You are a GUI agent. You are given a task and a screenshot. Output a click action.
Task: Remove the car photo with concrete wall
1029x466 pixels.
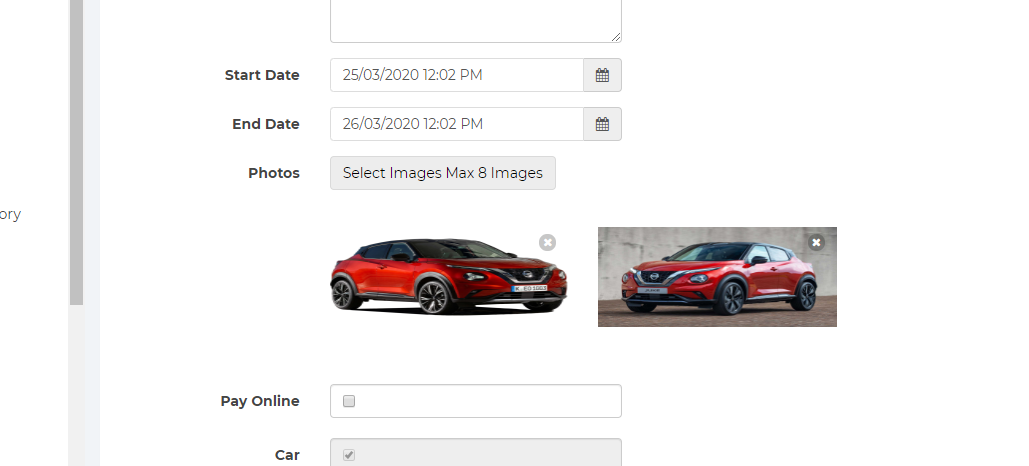click(x=816, y=243)
